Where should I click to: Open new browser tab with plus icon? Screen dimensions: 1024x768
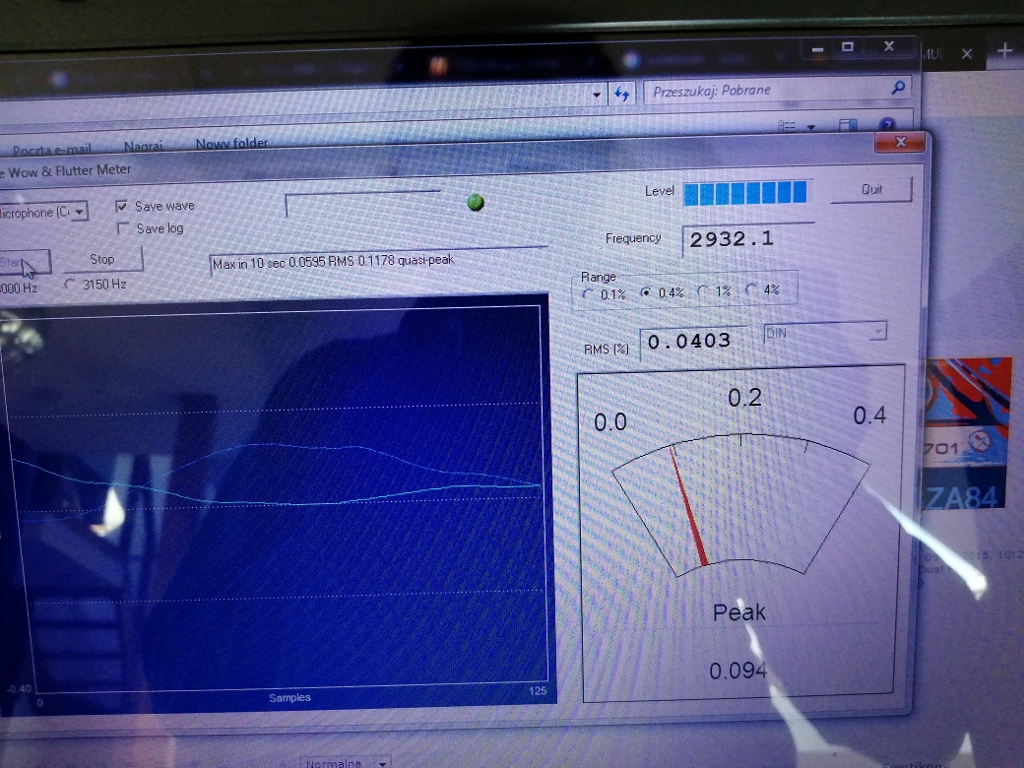coord(1005,50)
